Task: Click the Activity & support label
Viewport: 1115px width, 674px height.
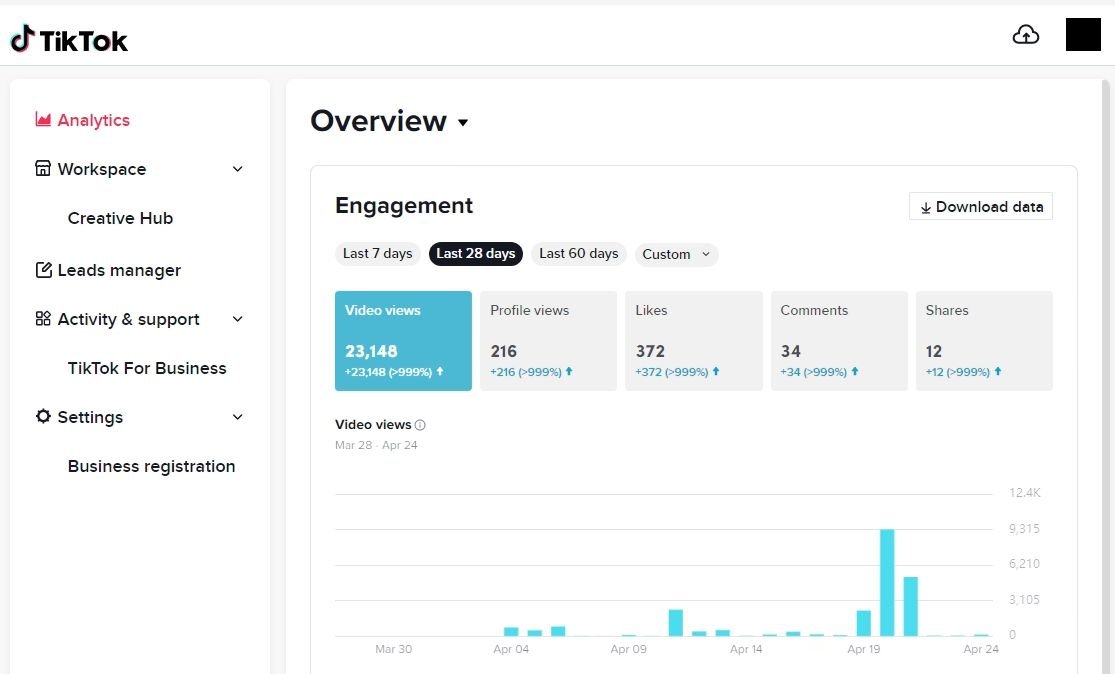Action: (129, 319)
